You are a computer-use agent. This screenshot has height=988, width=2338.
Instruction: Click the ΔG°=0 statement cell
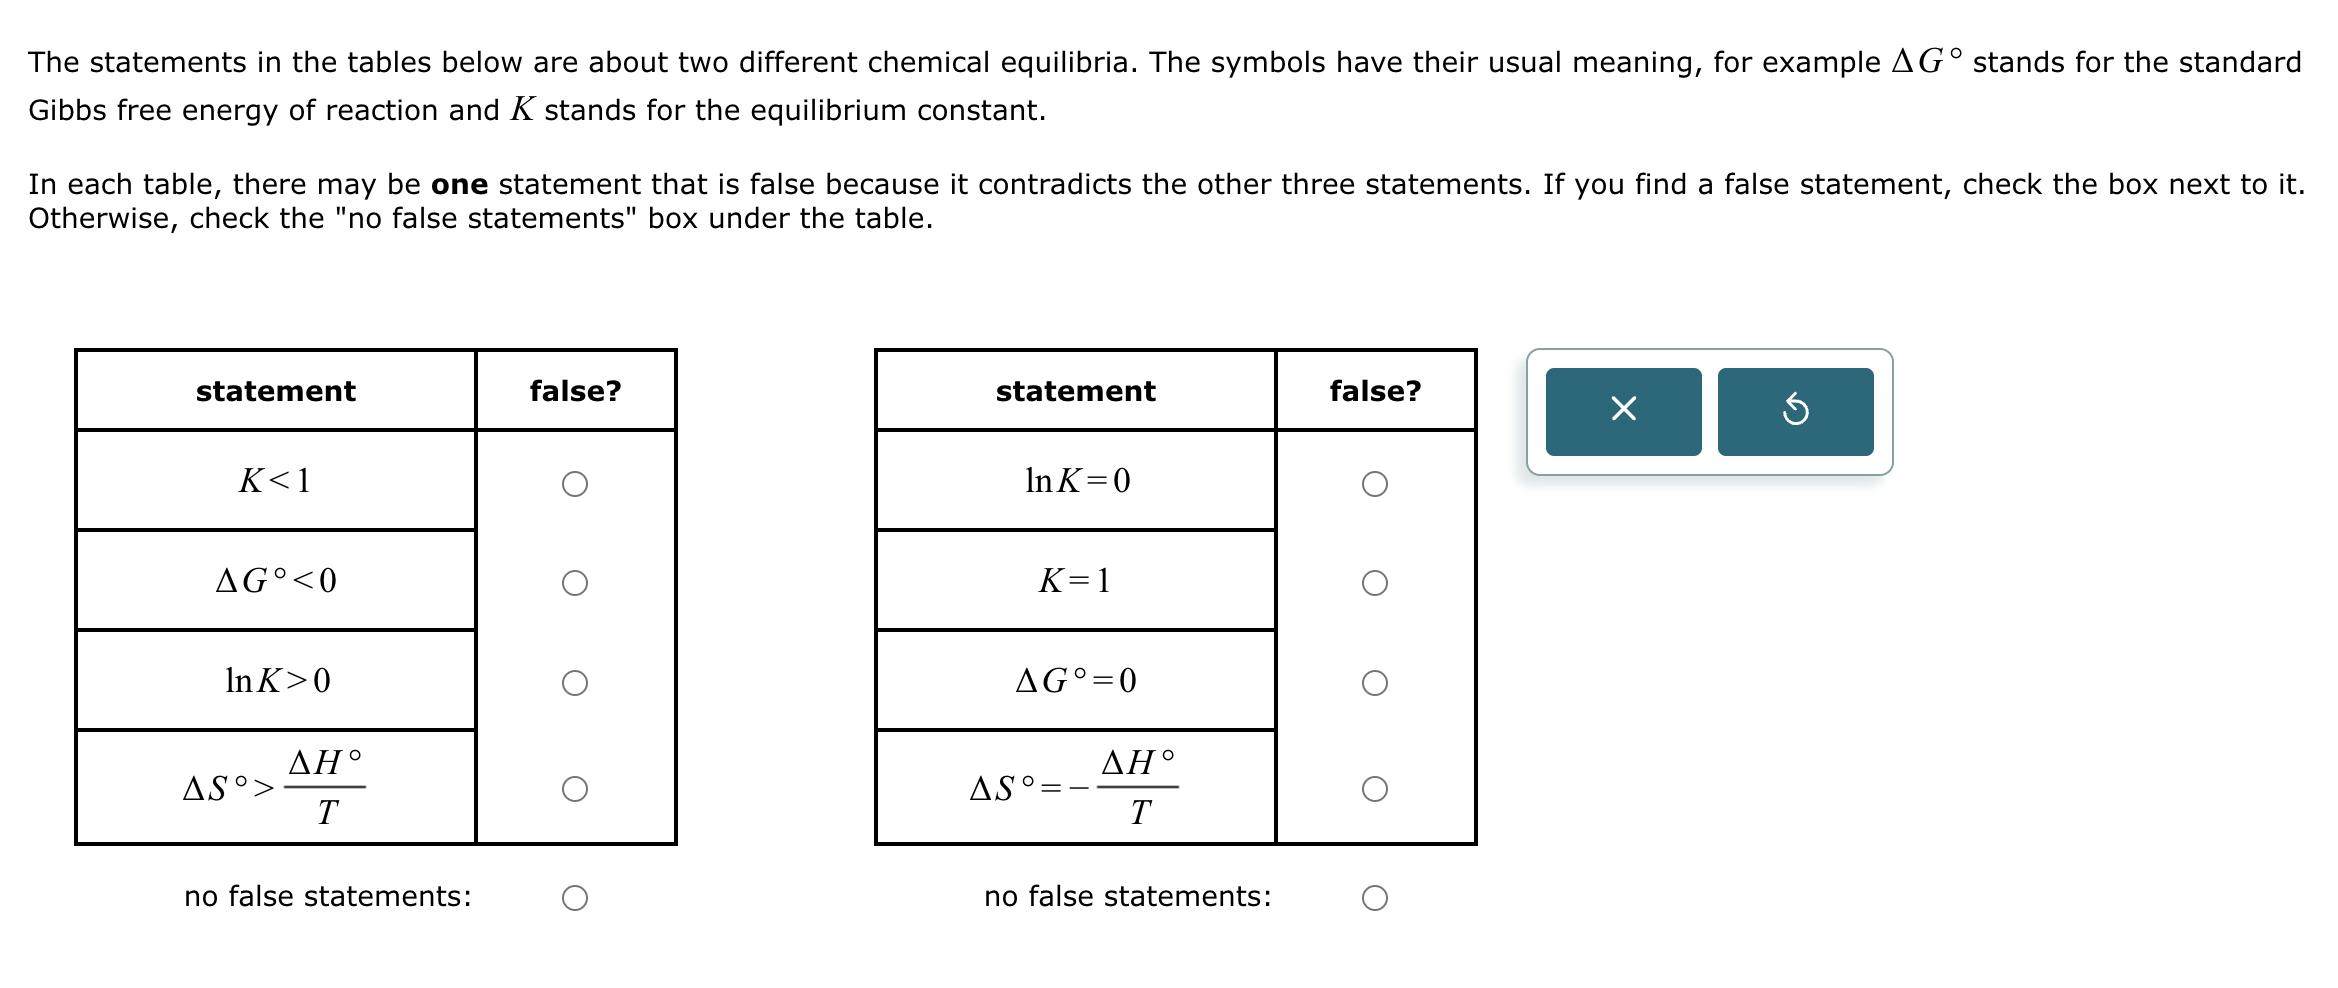[1078, 682]
